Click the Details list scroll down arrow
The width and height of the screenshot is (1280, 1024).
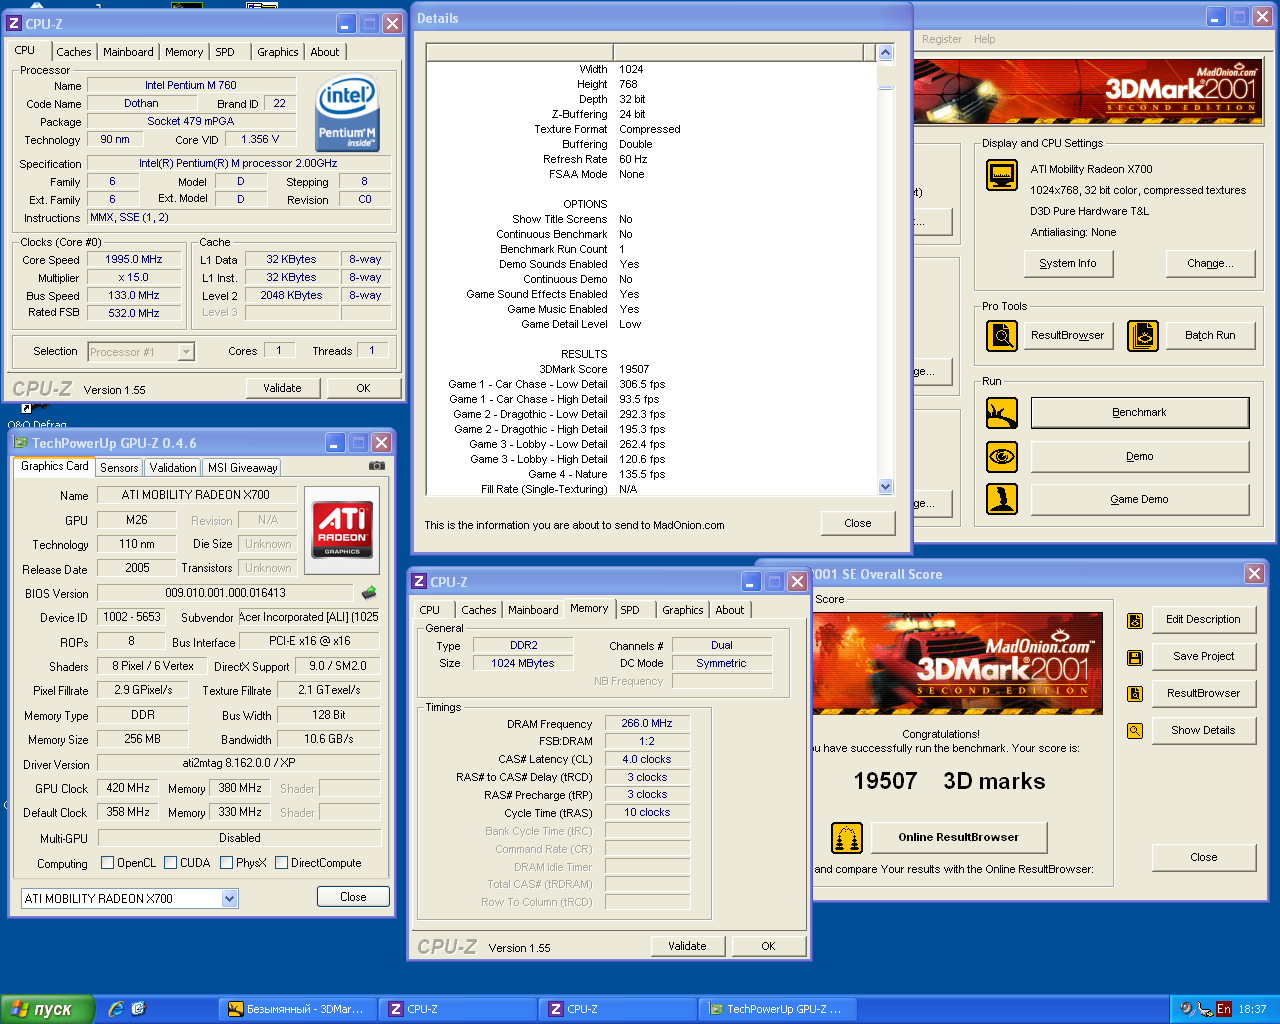[885, 487]
